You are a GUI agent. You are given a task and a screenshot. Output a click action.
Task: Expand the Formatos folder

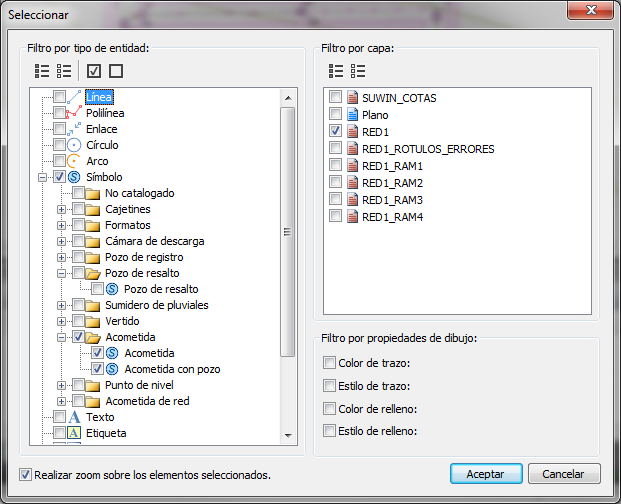pyautogui.click(x=61, y=225)
